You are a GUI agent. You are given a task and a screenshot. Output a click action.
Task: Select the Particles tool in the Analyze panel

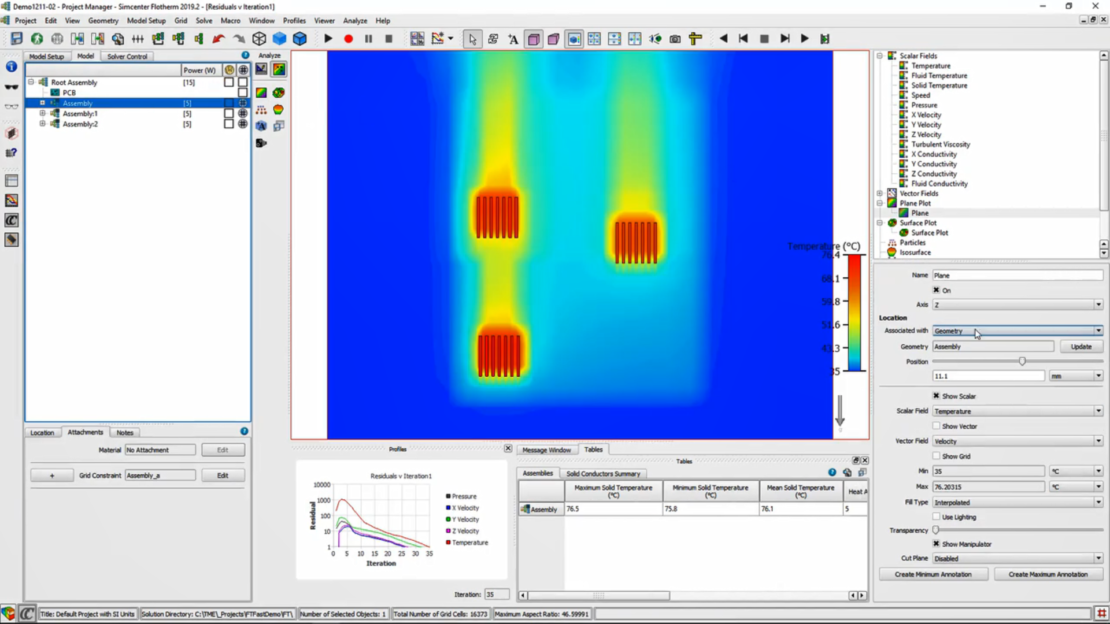point(261,109)
